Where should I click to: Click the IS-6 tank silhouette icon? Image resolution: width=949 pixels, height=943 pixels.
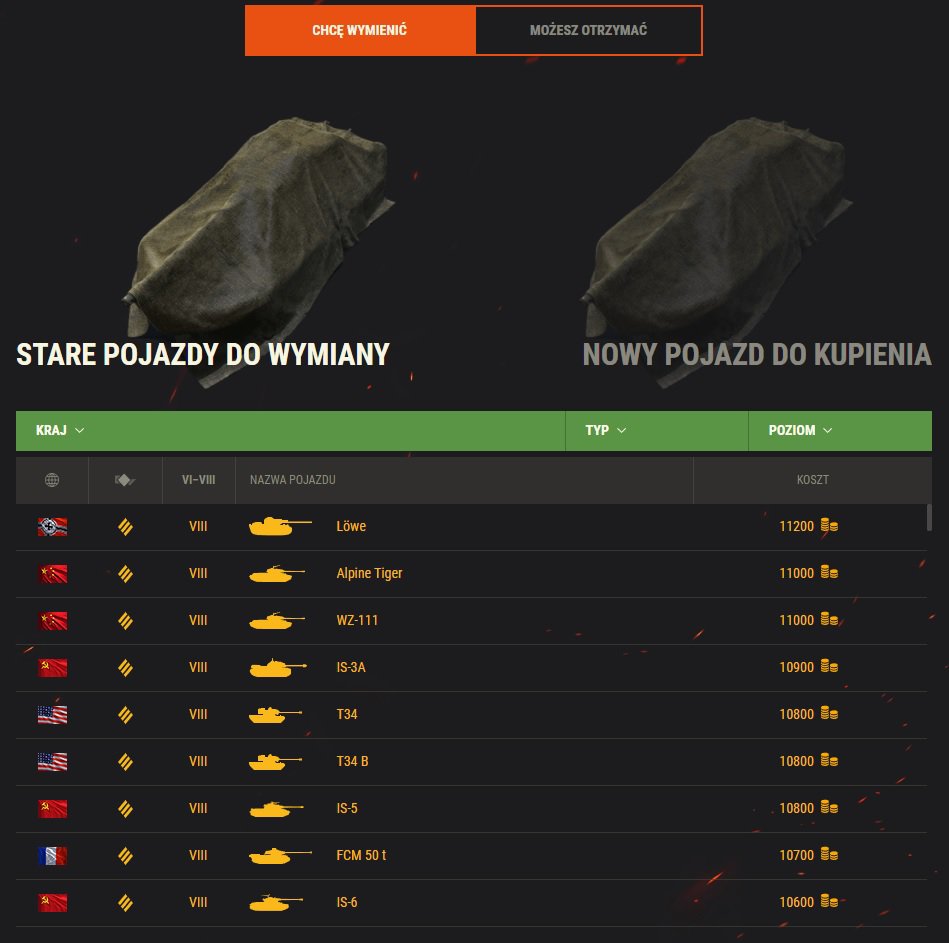click(x=276, y=902)
